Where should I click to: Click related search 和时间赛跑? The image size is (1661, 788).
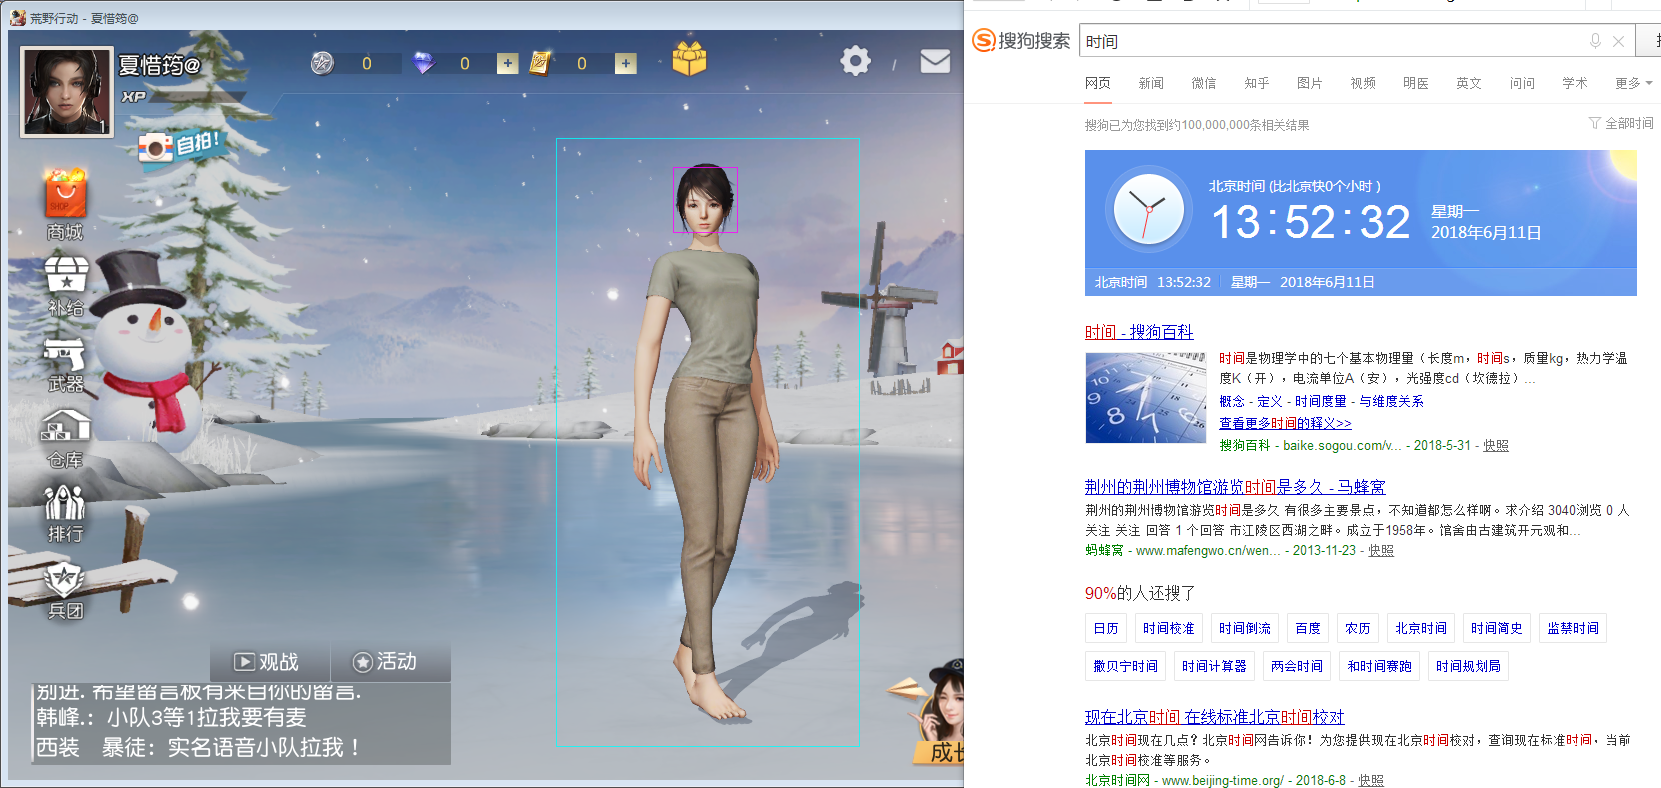point(1379,666)
